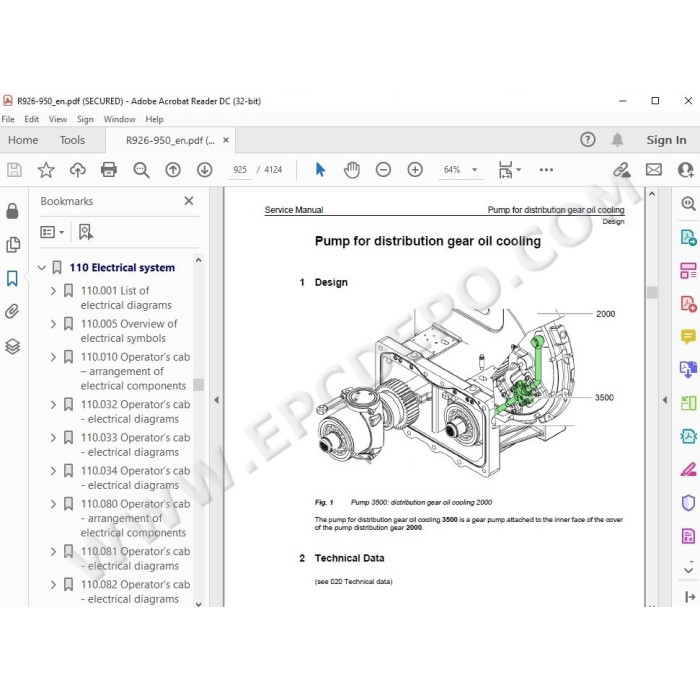Expand the right tools pane

point(689,596)
